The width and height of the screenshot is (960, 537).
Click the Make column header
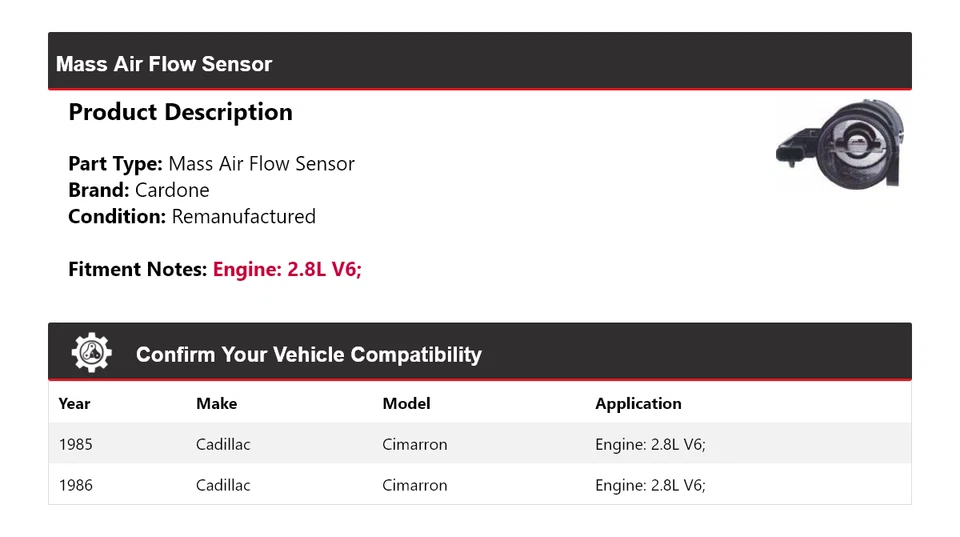[216, 404]
